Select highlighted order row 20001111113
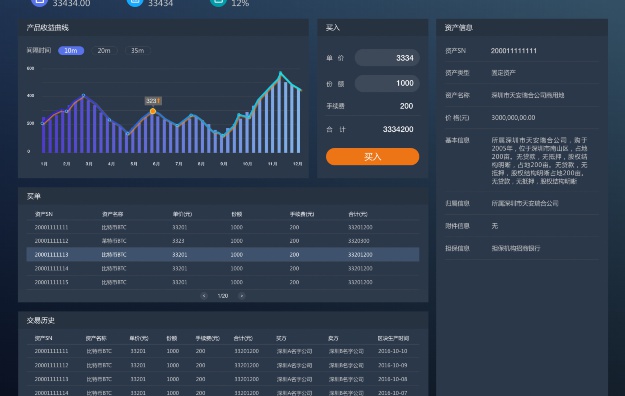The width and height of the screenshot is (625, 396). pos(223,254)
